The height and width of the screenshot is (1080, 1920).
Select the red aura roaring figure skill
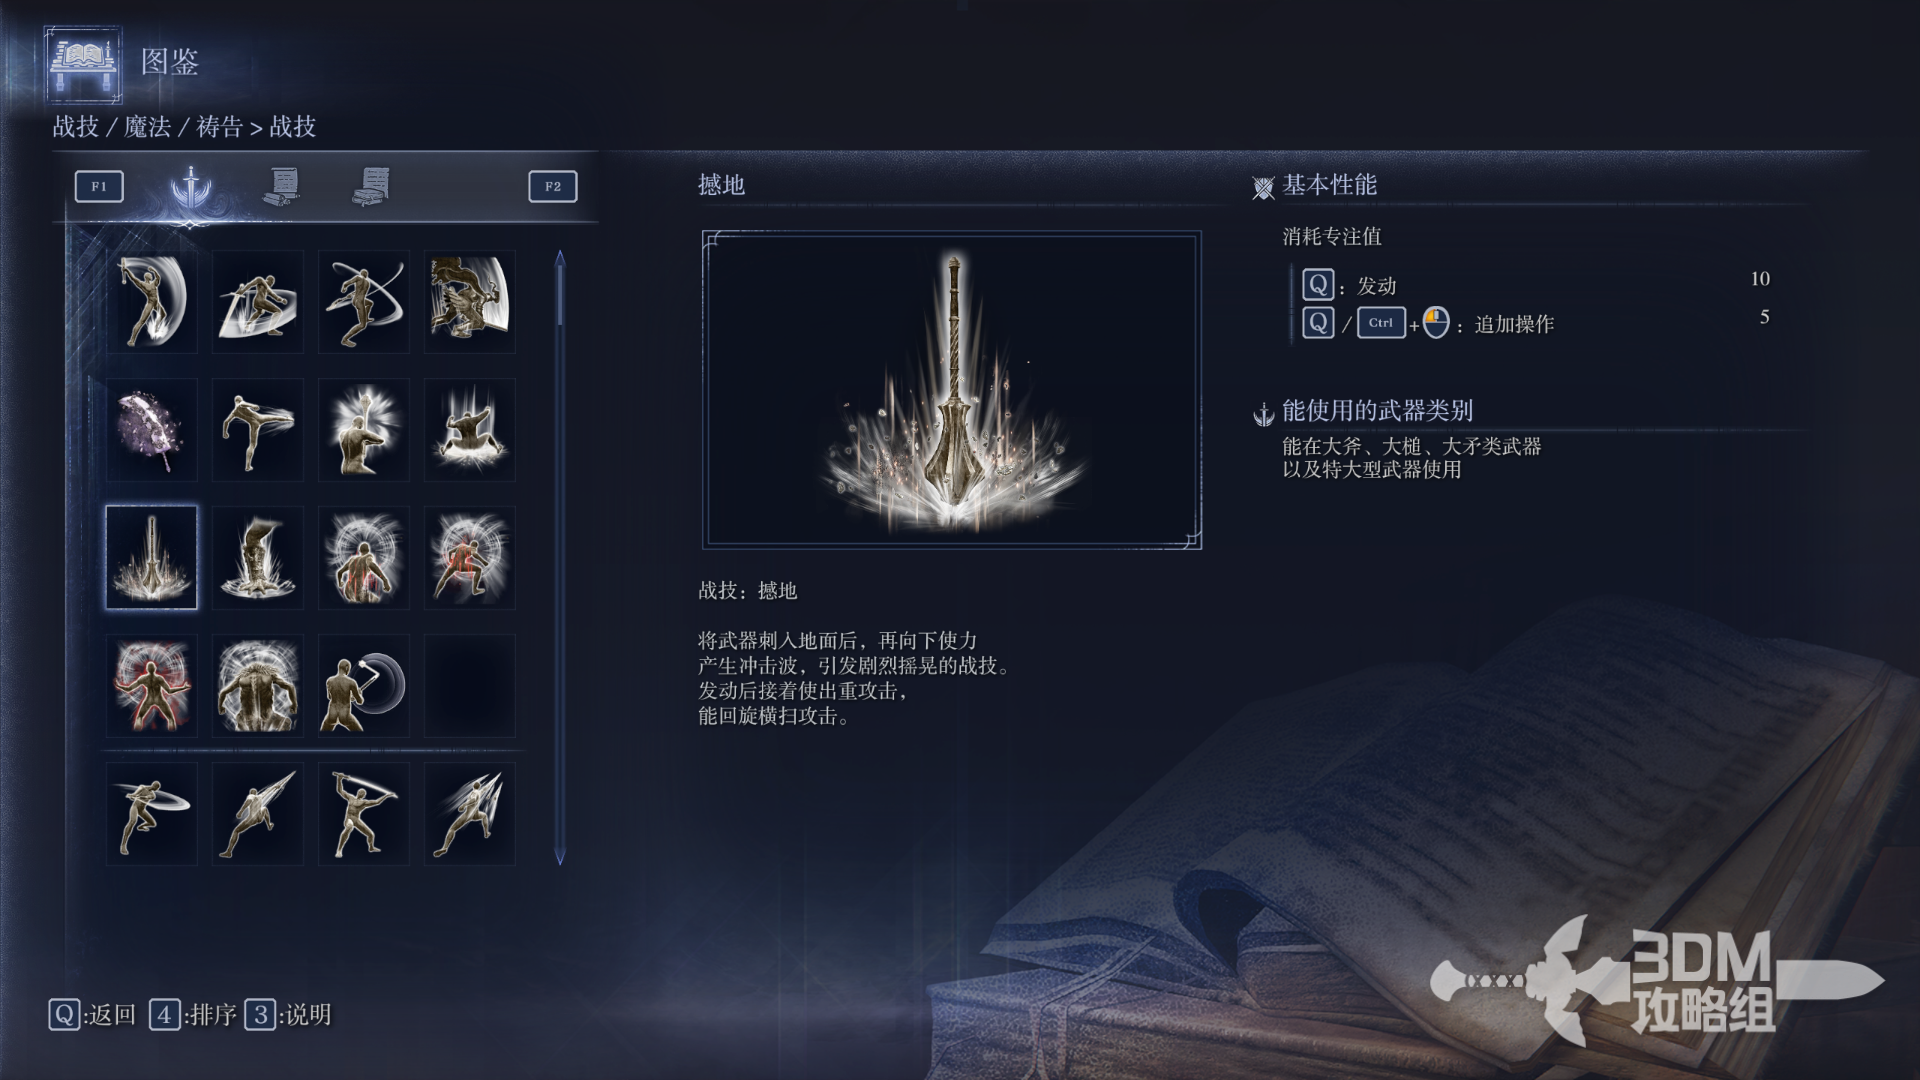(x=151, y=685)
